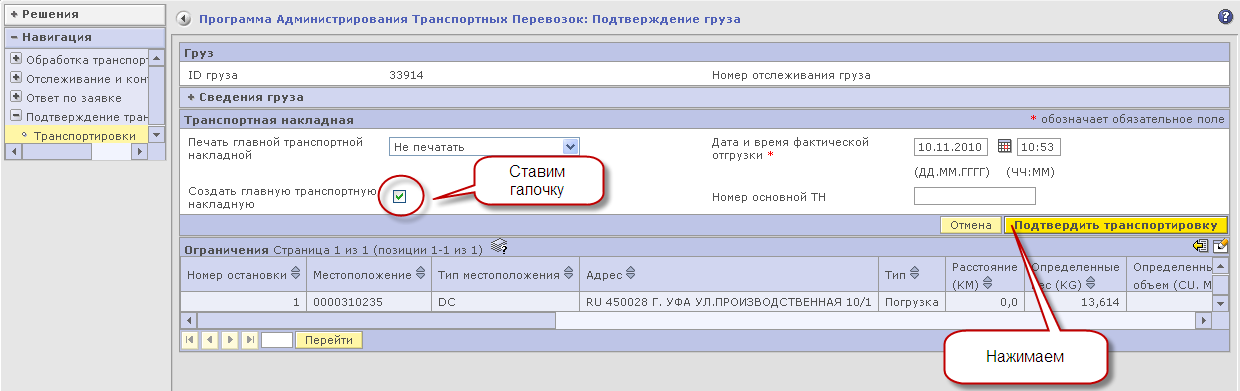
Task: Open the help question mark icon
Action: pos(1225,17)
